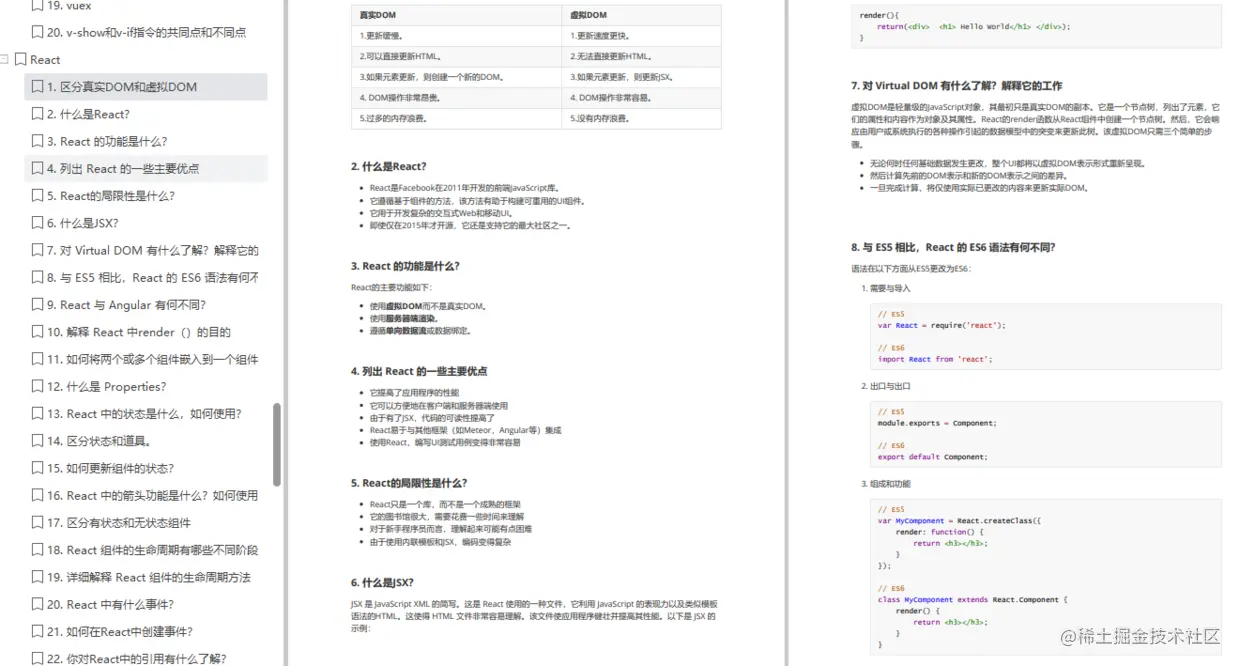The width and height of the screenshot is (1240, 666).
Task: Click table cell '5.过多的内存浪费。'
Action: click(456, 118)
